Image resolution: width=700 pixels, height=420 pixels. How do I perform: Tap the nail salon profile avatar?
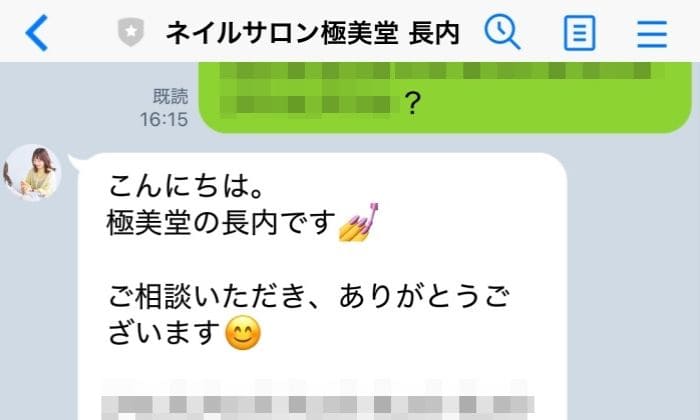point(31,173)
